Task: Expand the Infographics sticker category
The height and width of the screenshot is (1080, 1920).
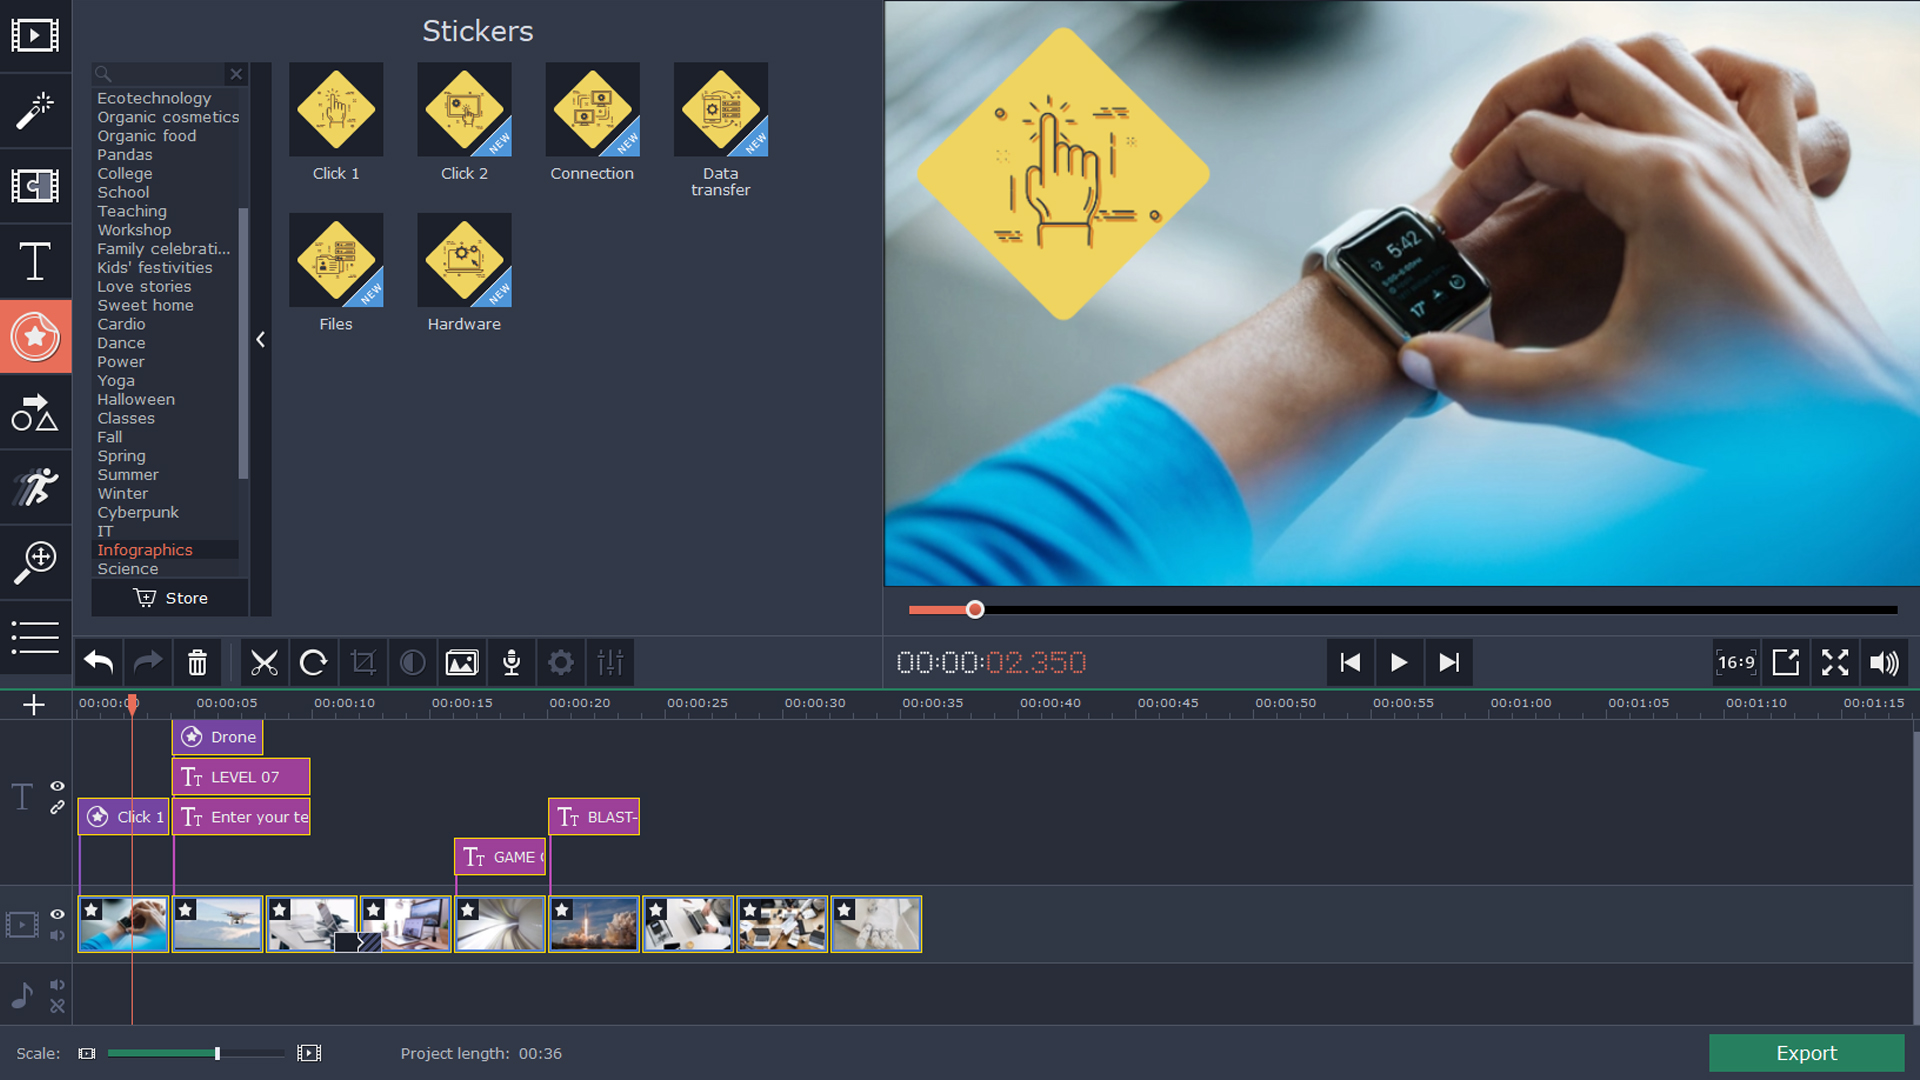Action: [145, 550]
